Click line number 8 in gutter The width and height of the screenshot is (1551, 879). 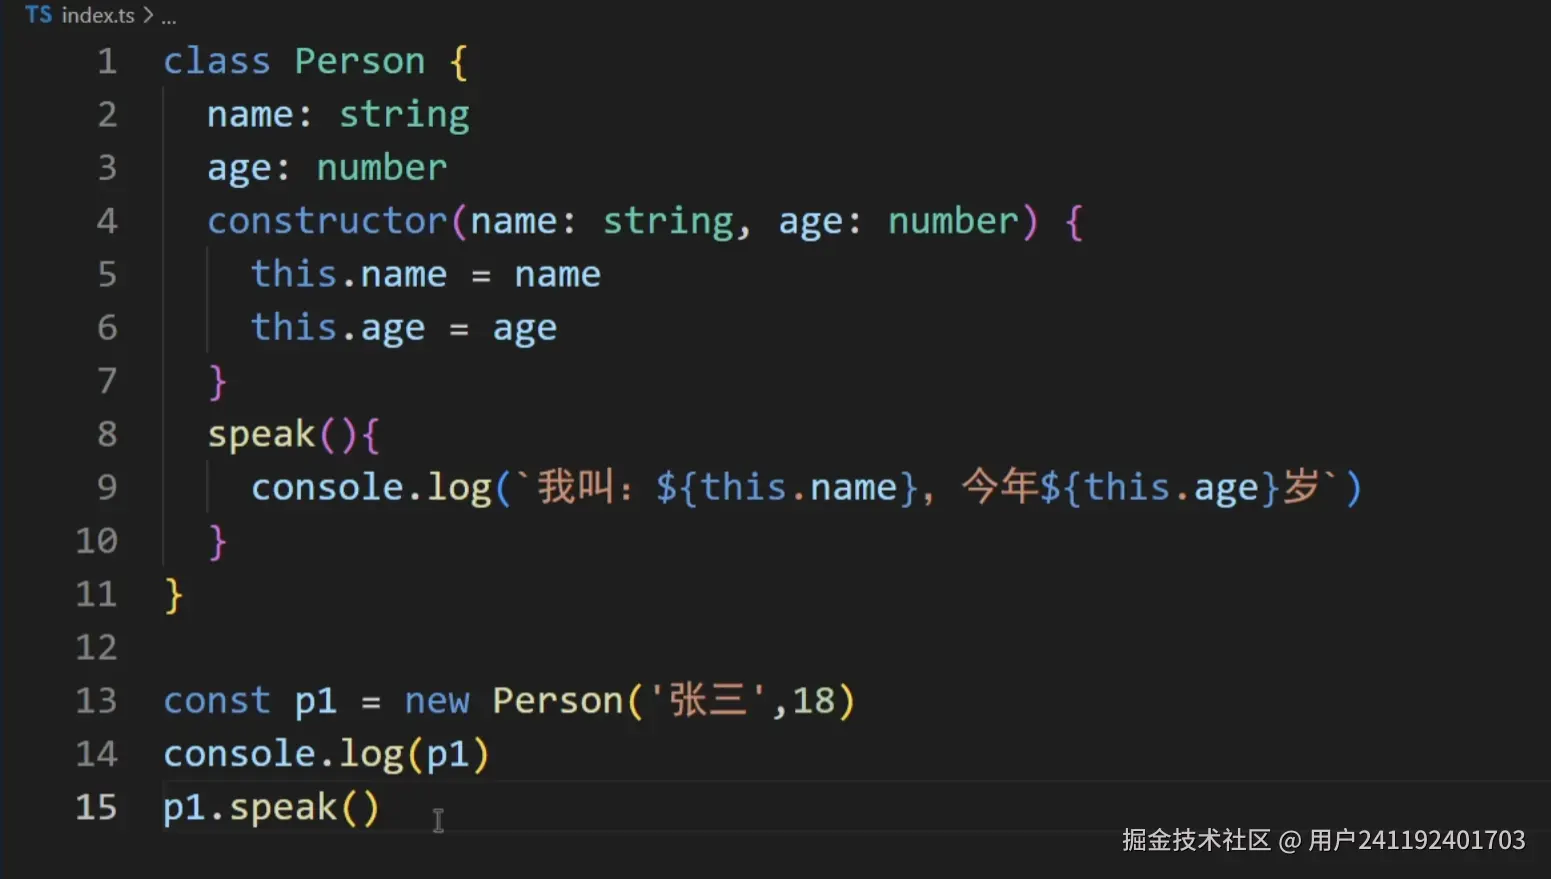106,434
